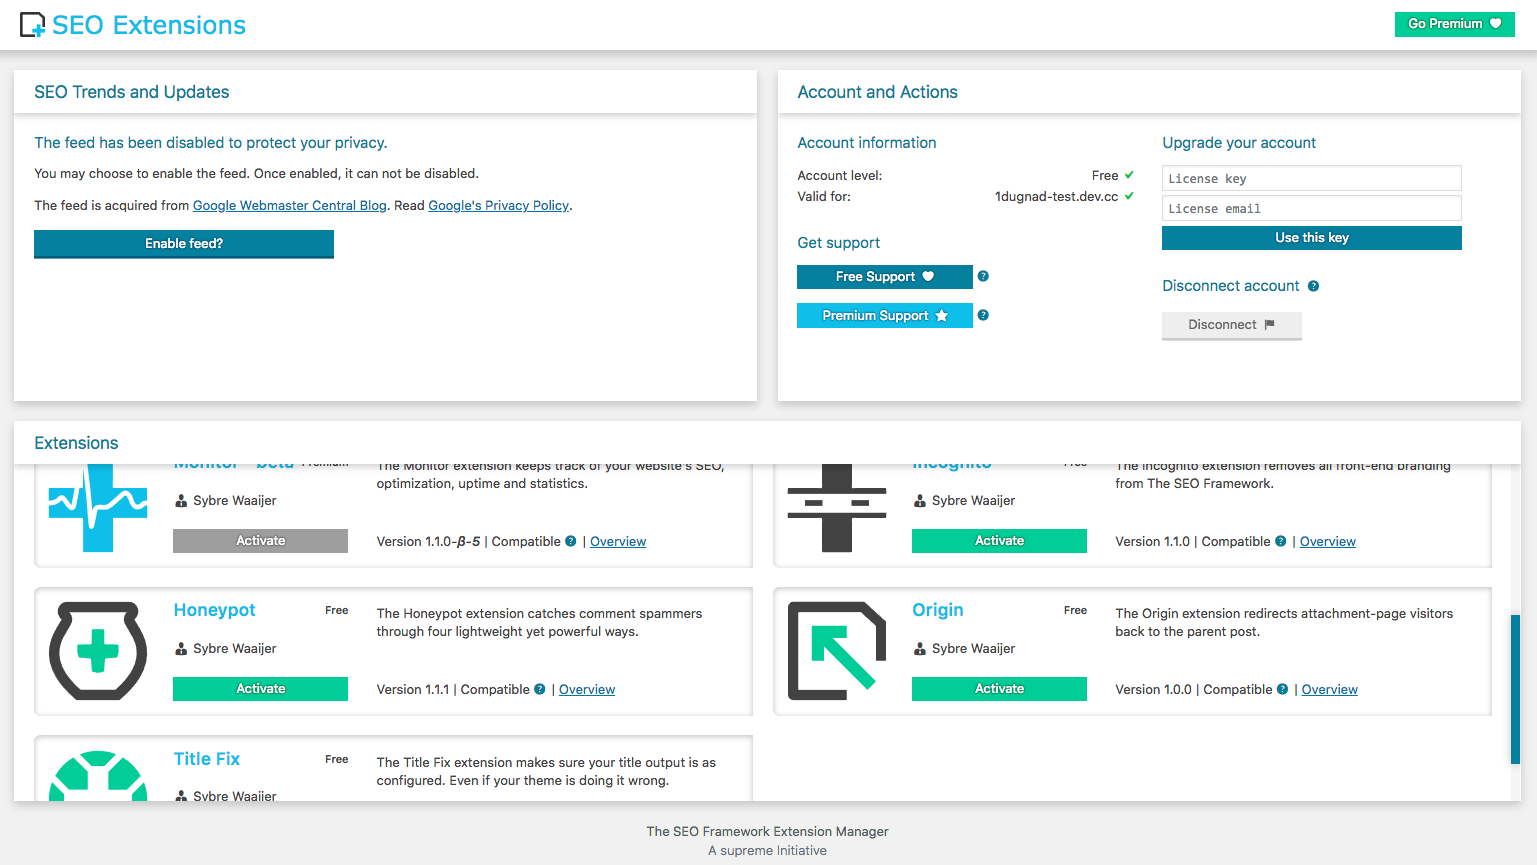This screenshot has height=865, width=1537.
Task: Click 'Version 1.1.1' text in Honeypot card
Action: (x=413, y=689)
